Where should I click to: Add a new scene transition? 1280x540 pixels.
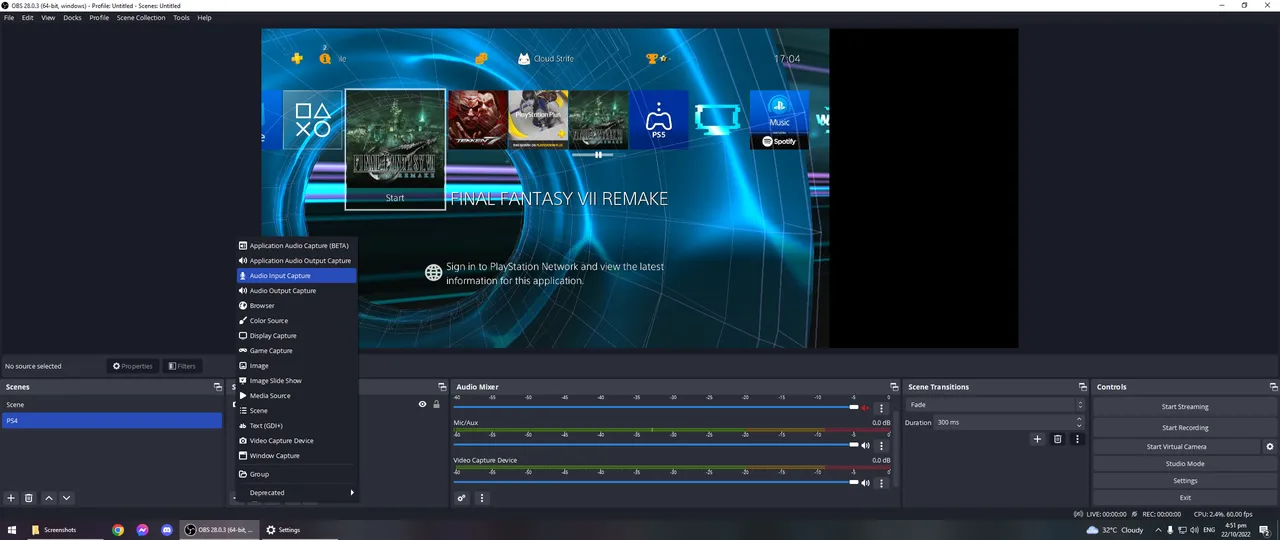(x=1037, y=439)
